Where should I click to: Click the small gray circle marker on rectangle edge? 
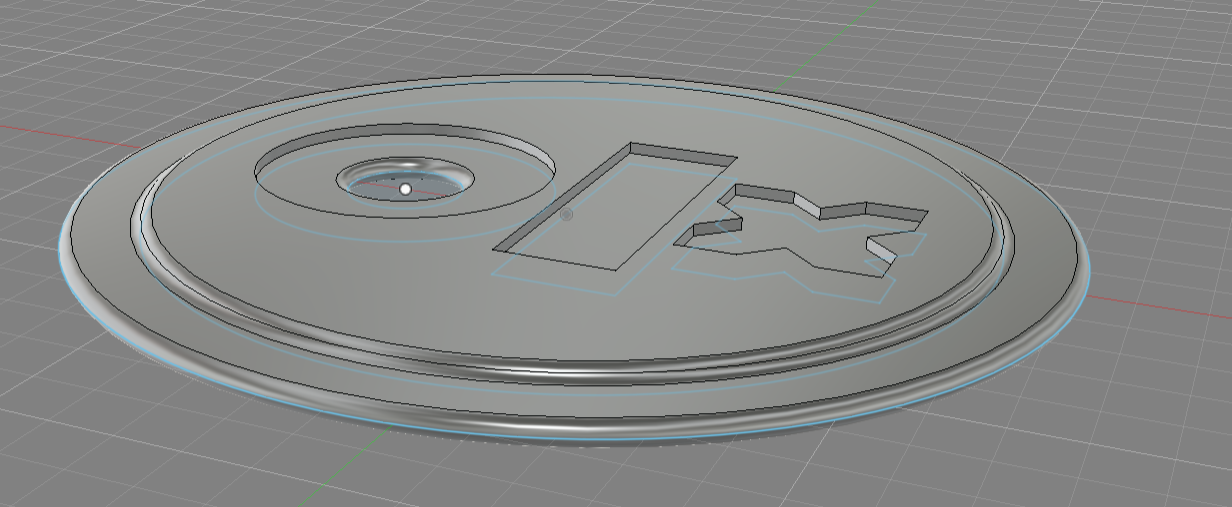pyautogui.click(x=567, y=214)
